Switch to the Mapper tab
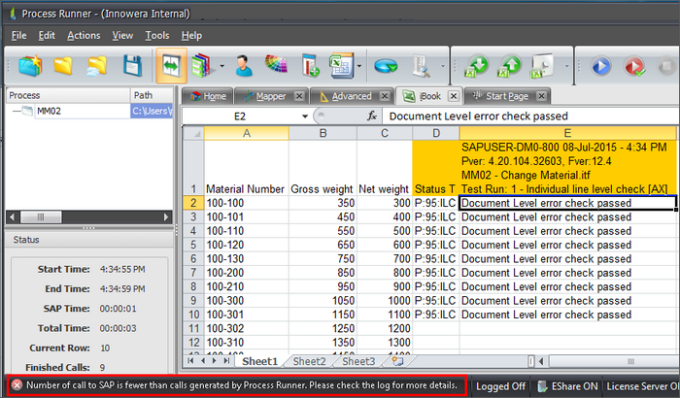 pos(271,96)
